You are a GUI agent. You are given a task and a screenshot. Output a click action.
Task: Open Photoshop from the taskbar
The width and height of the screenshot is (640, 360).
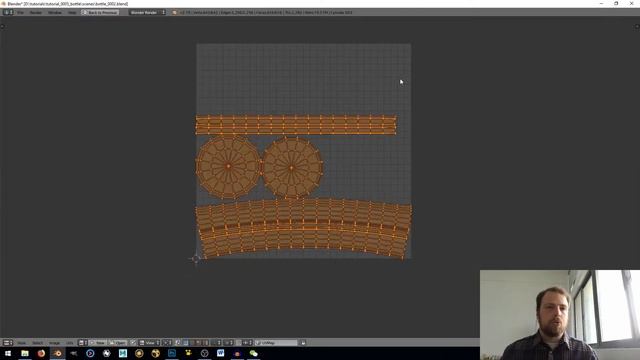pyautogui.click(x=172, y=353)
